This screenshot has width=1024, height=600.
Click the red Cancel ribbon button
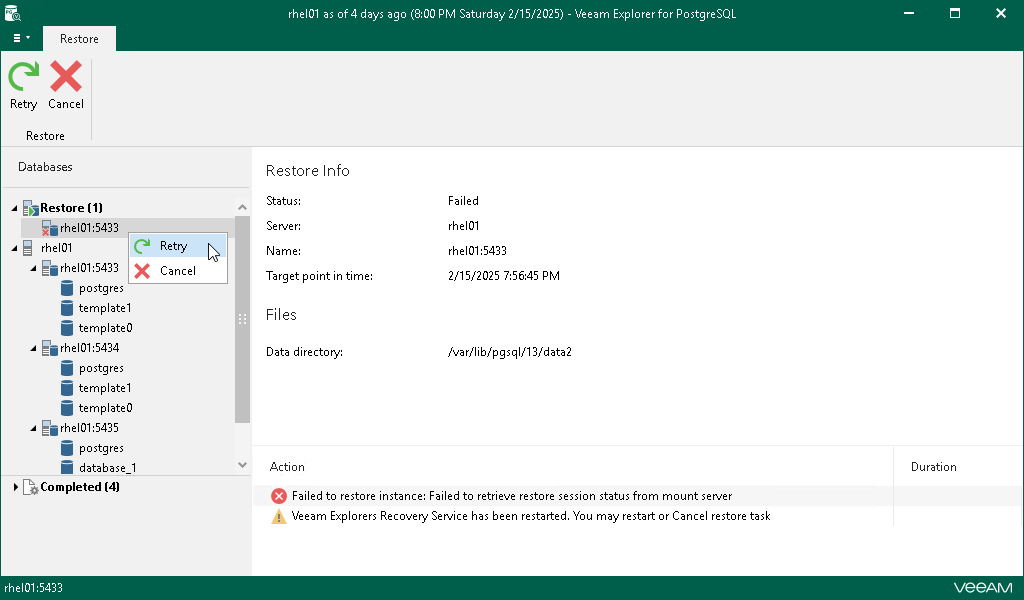66,85
